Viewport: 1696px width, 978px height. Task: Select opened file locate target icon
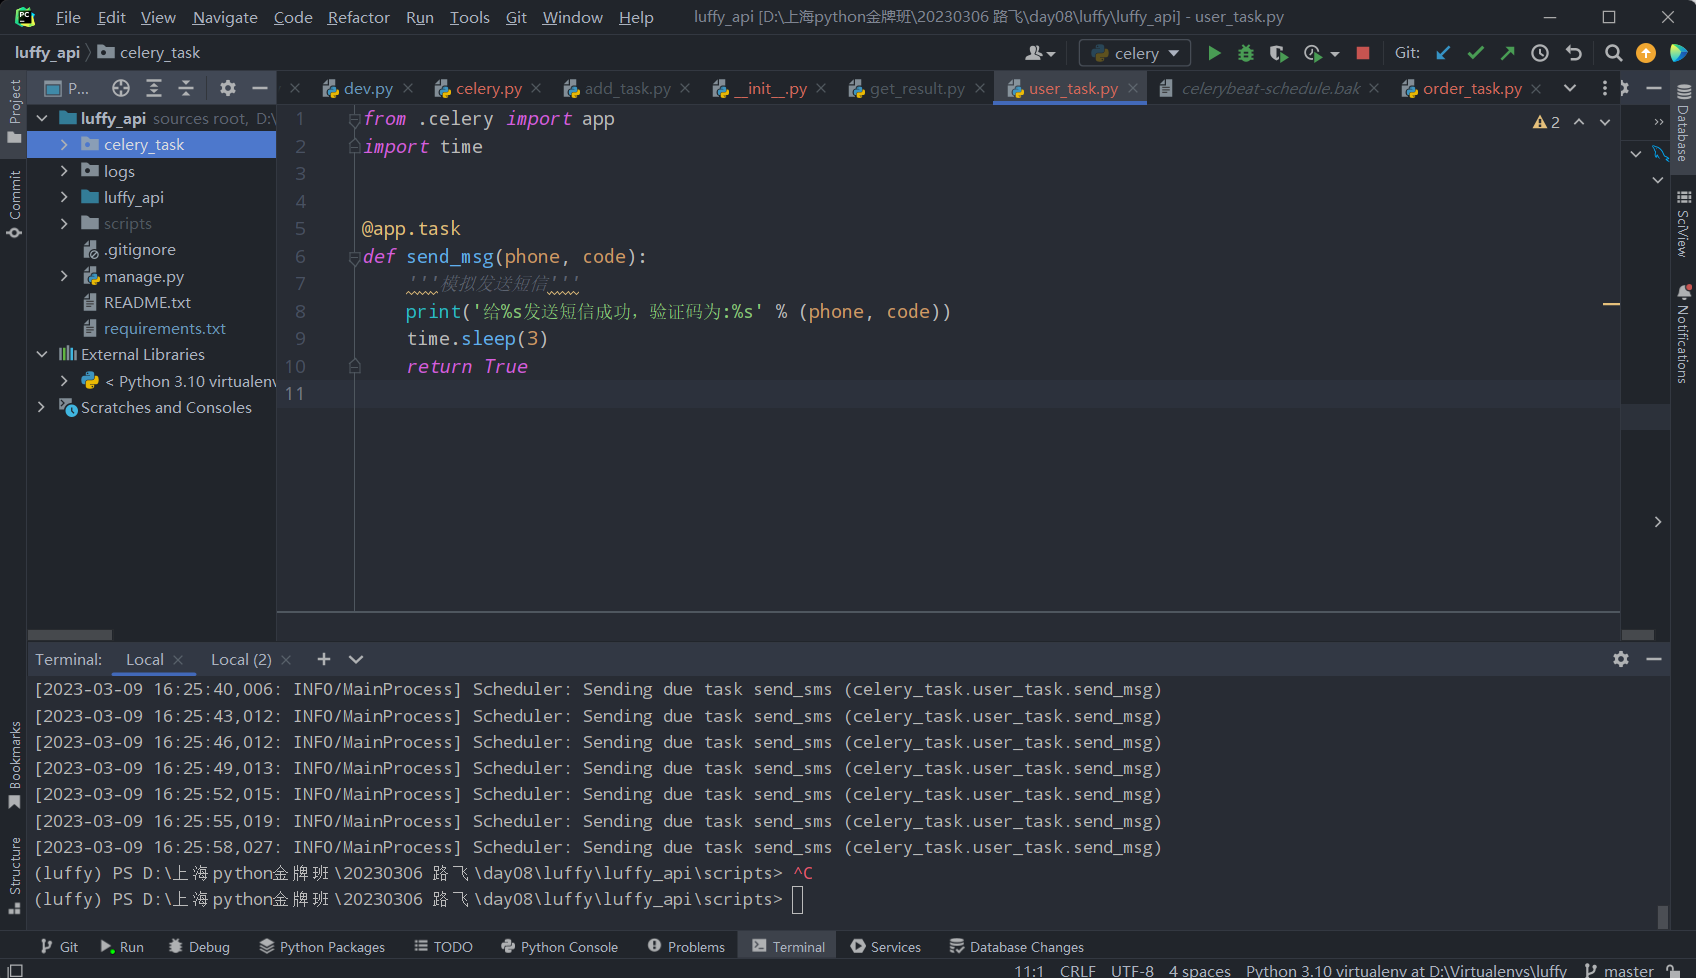121,88
